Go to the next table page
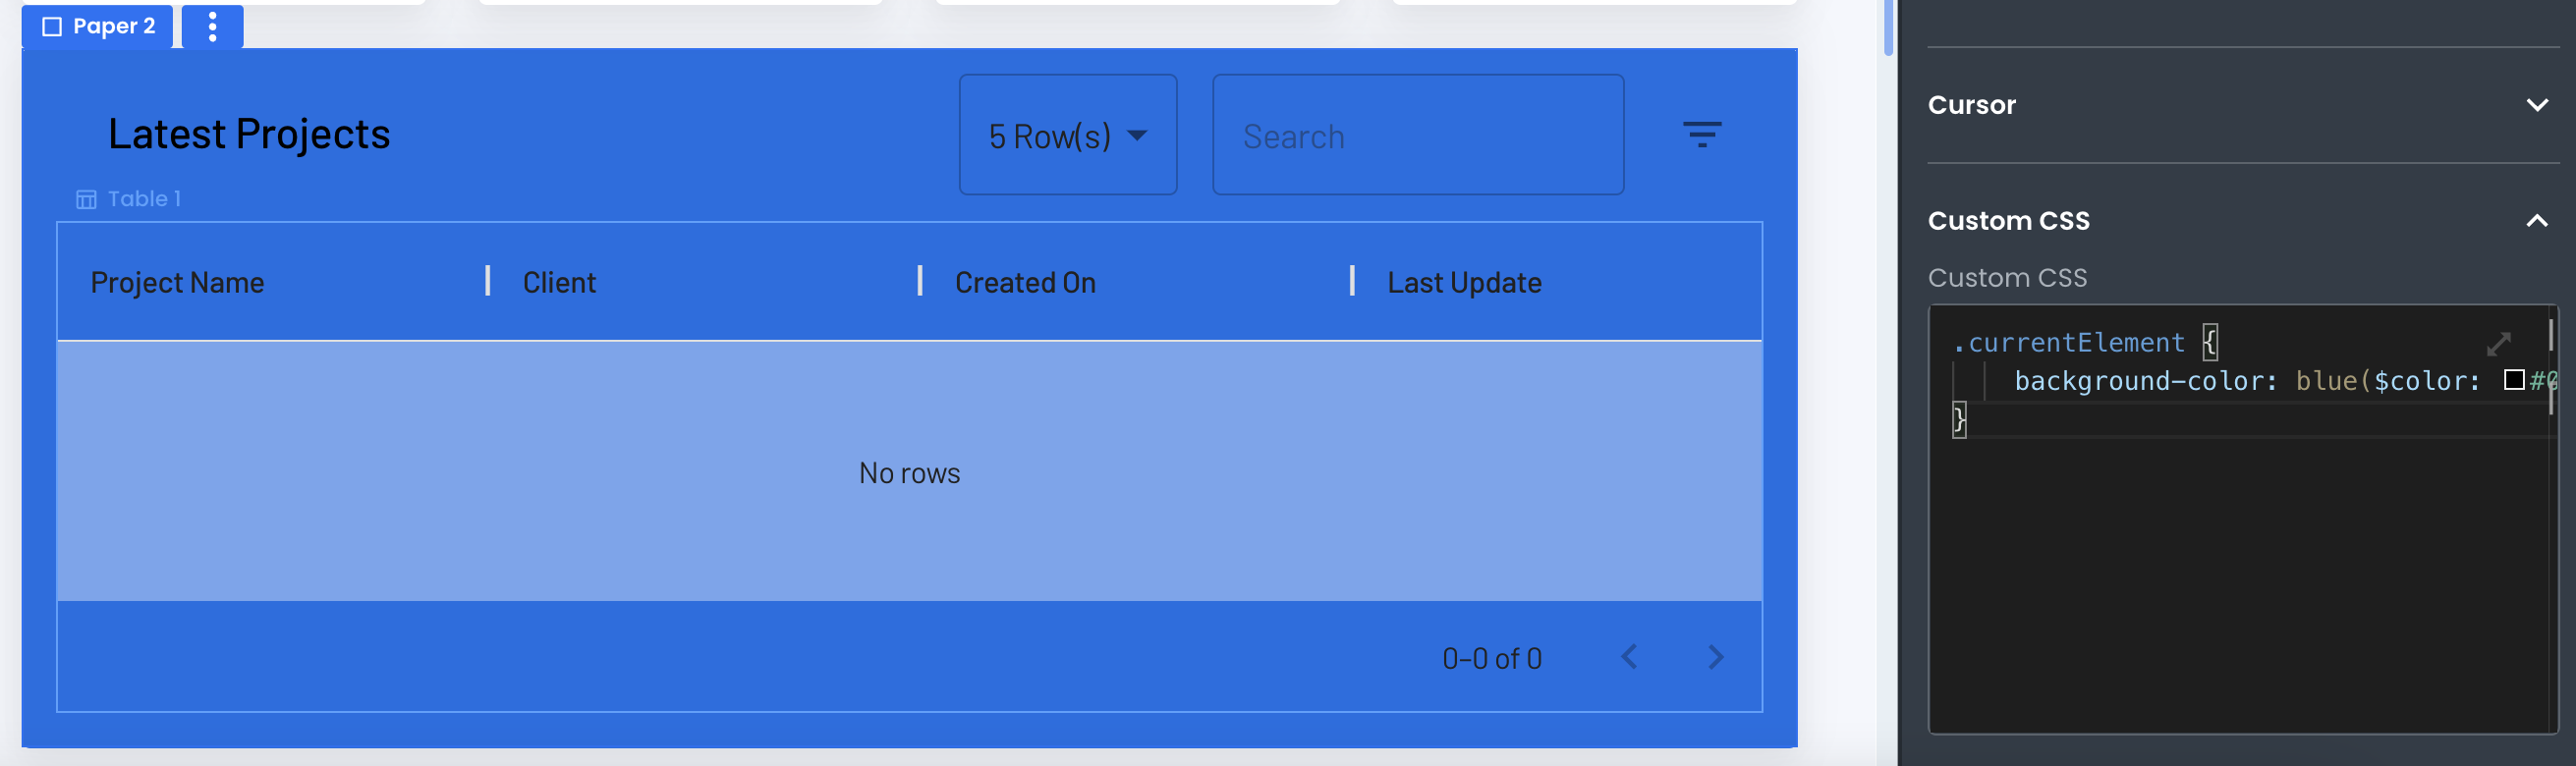2576x766 pixels. click(1716, 657)
